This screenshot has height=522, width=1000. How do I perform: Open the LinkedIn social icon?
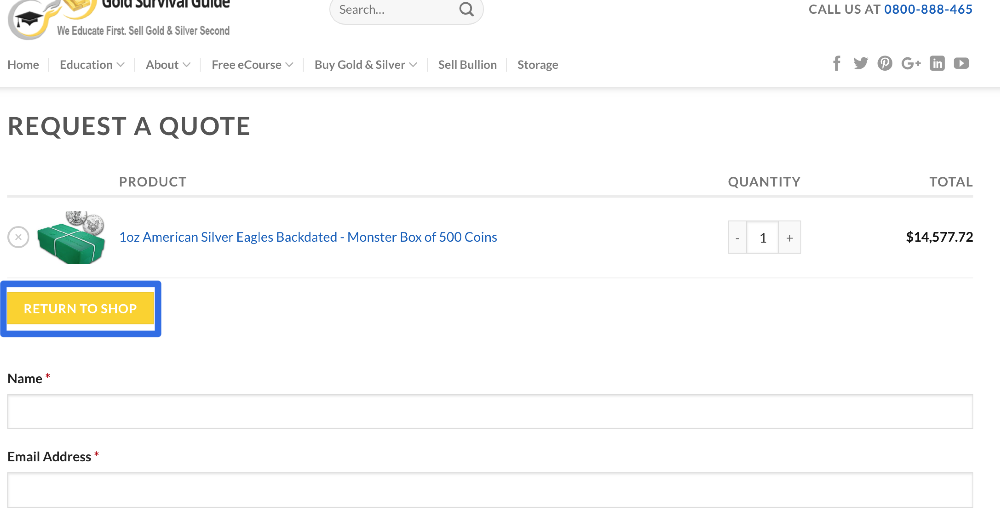937,63
